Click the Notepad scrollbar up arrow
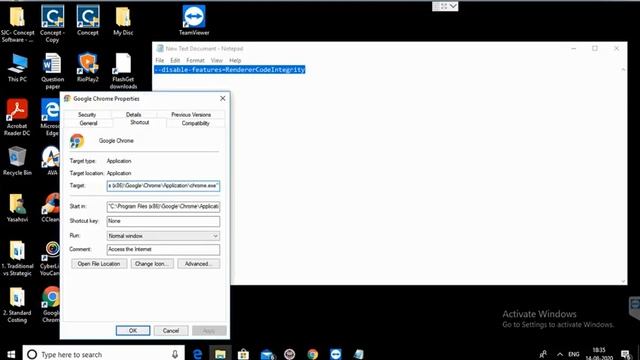Image resolution: width=640 pixels, height=360 pixels. pos(623,70)
